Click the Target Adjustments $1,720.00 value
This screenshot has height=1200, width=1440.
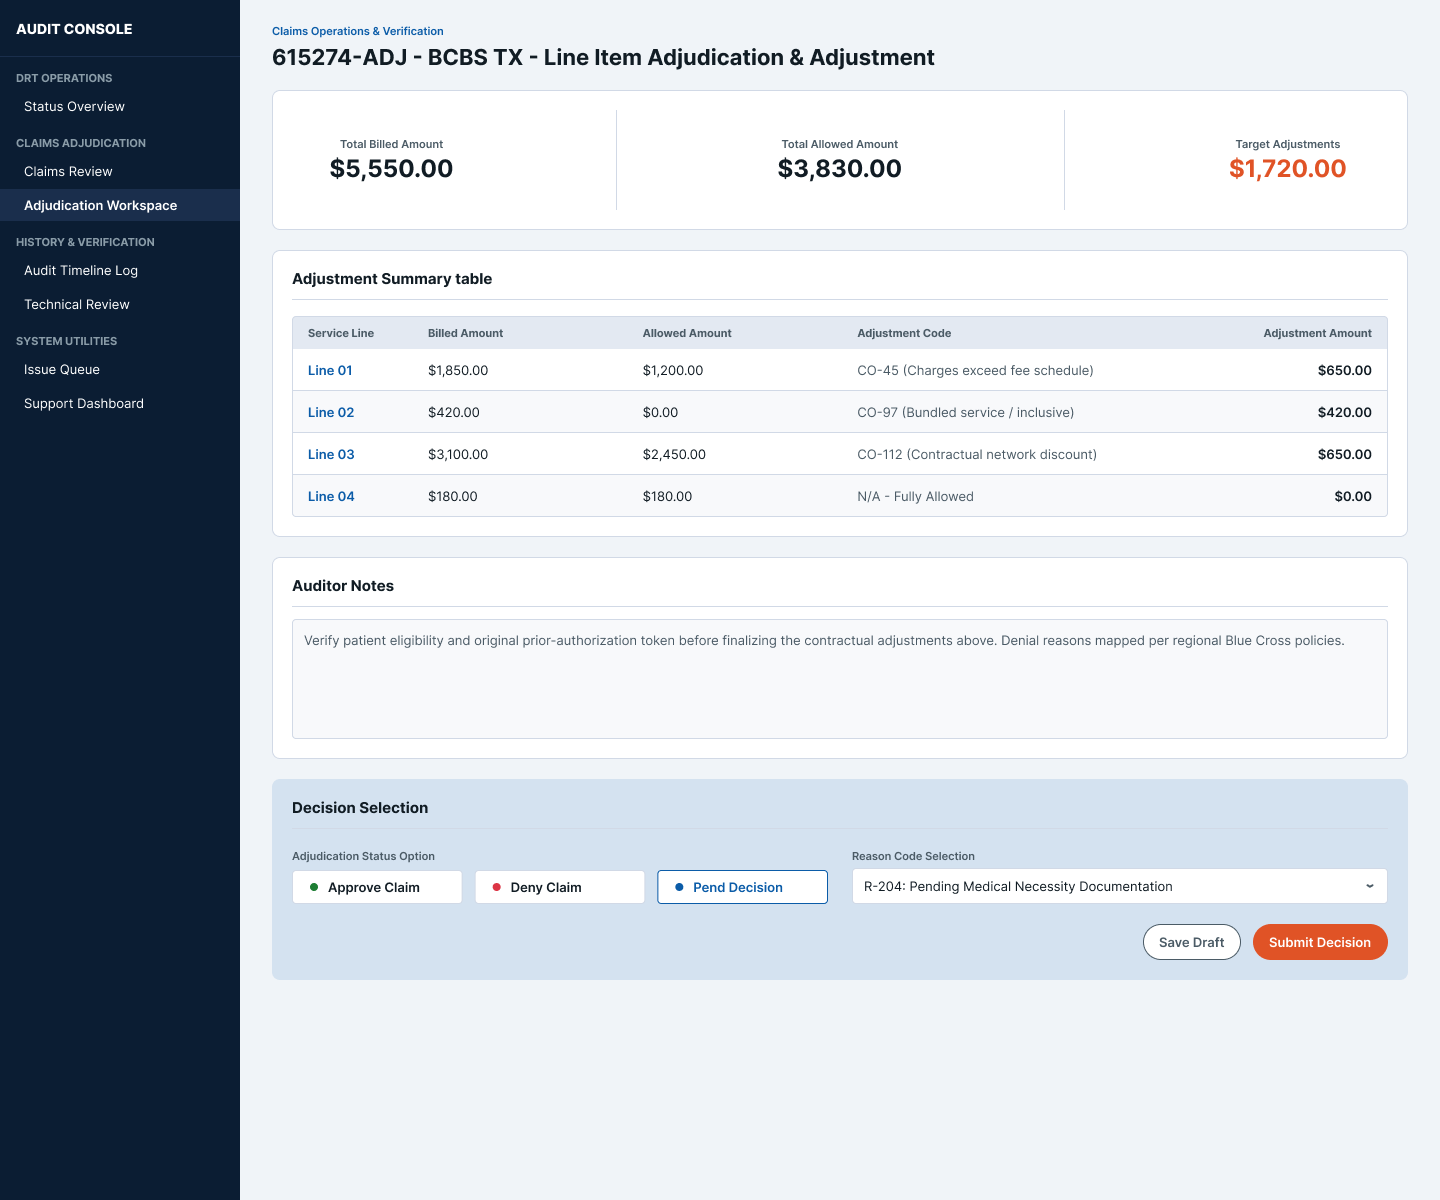[1288, 168]
